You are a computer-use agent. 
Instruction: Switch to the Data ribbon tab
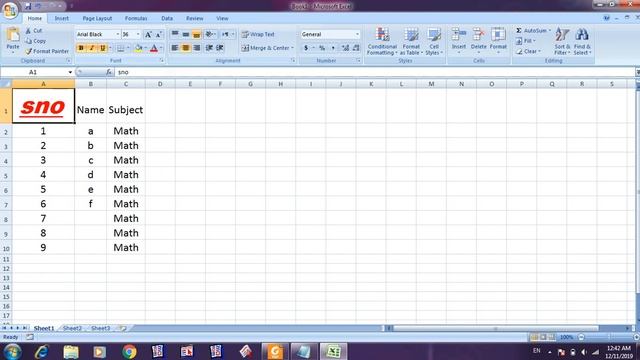(167, 18)
